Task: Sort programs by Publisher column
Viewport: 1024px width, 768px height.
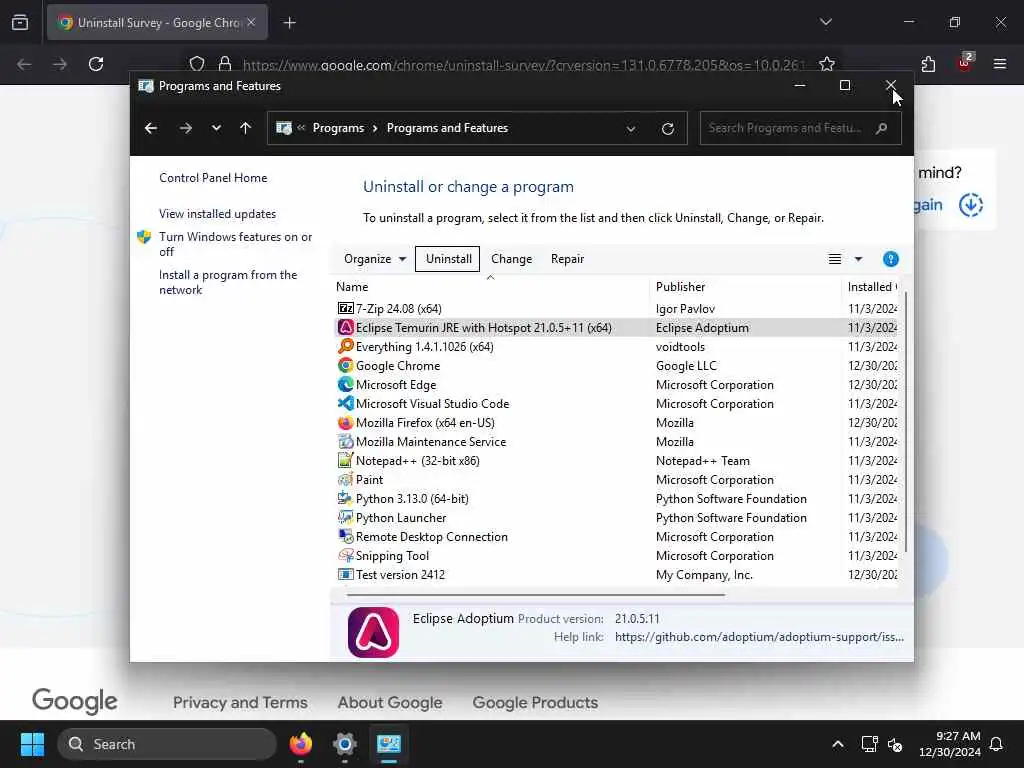Action: click(x=745, y=287)
